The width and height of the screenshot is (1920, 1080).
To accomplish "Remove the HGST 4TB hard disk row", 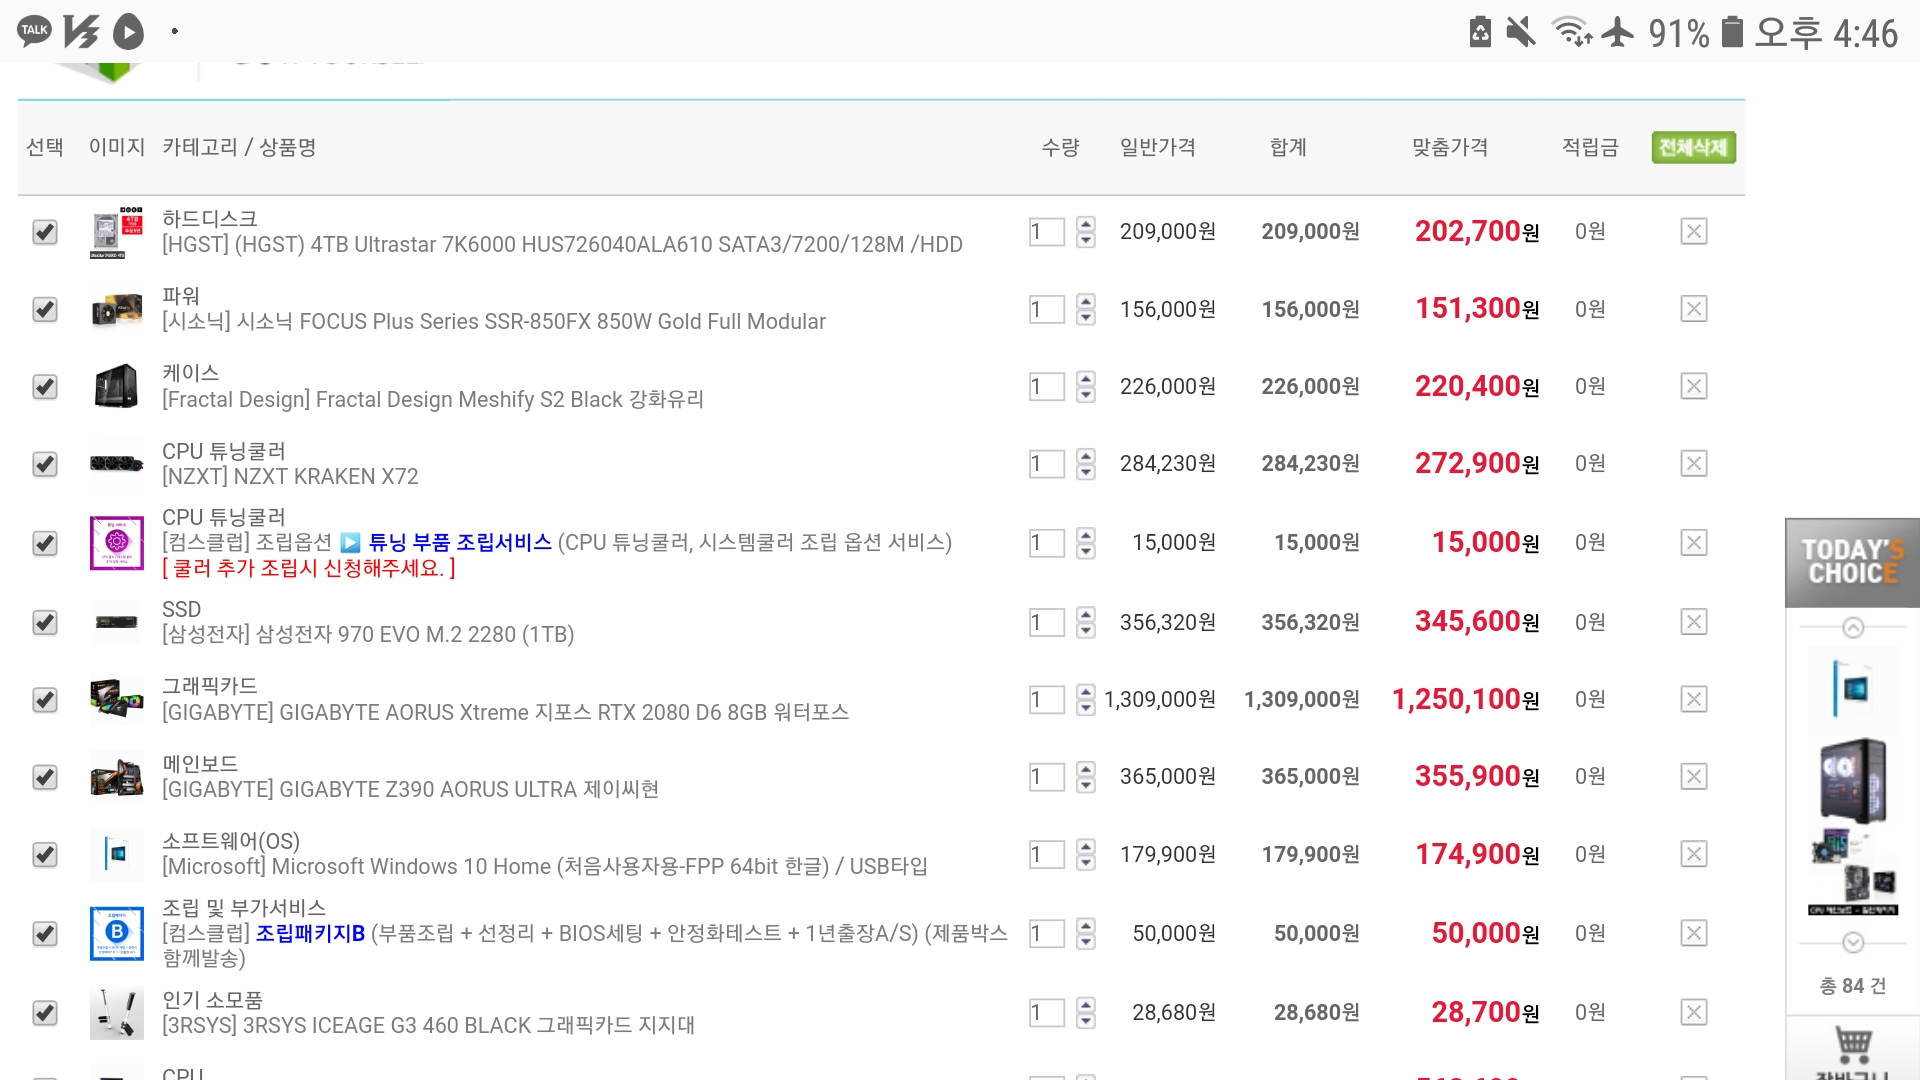I will pos(1693,232).
